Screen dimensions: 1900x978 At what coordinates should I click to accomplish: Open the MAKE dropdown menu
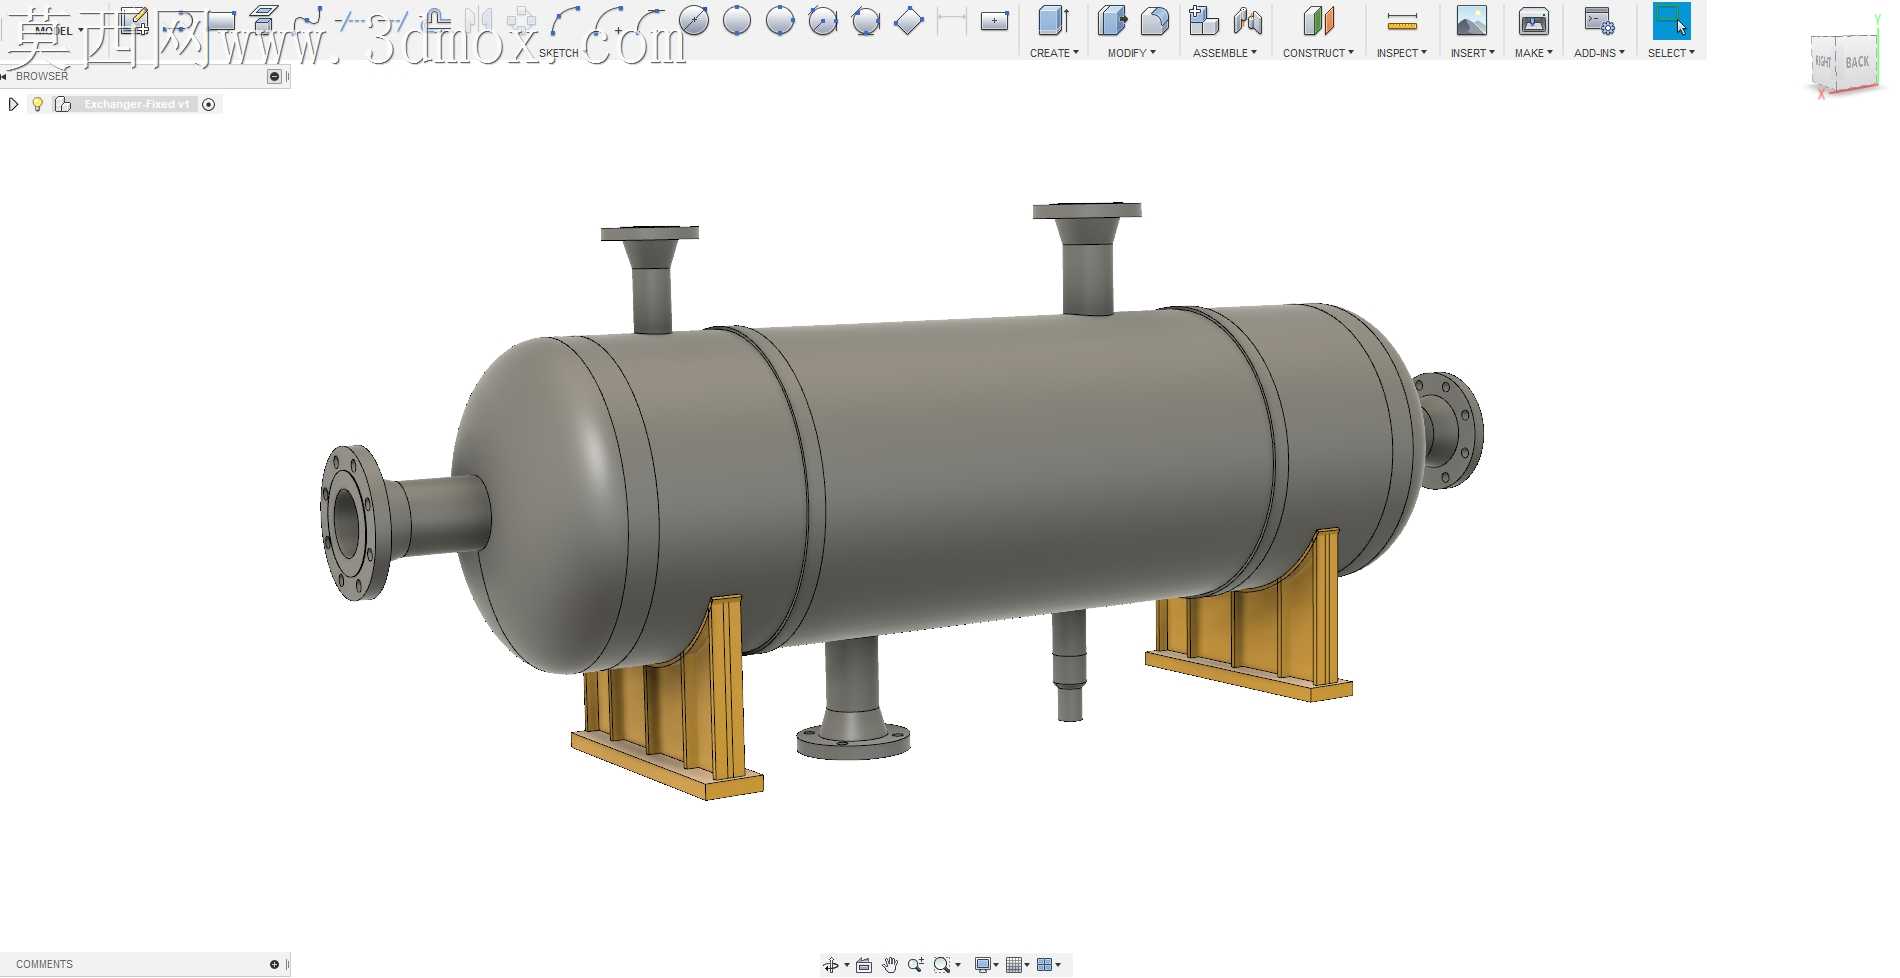tap(1533, 53)
